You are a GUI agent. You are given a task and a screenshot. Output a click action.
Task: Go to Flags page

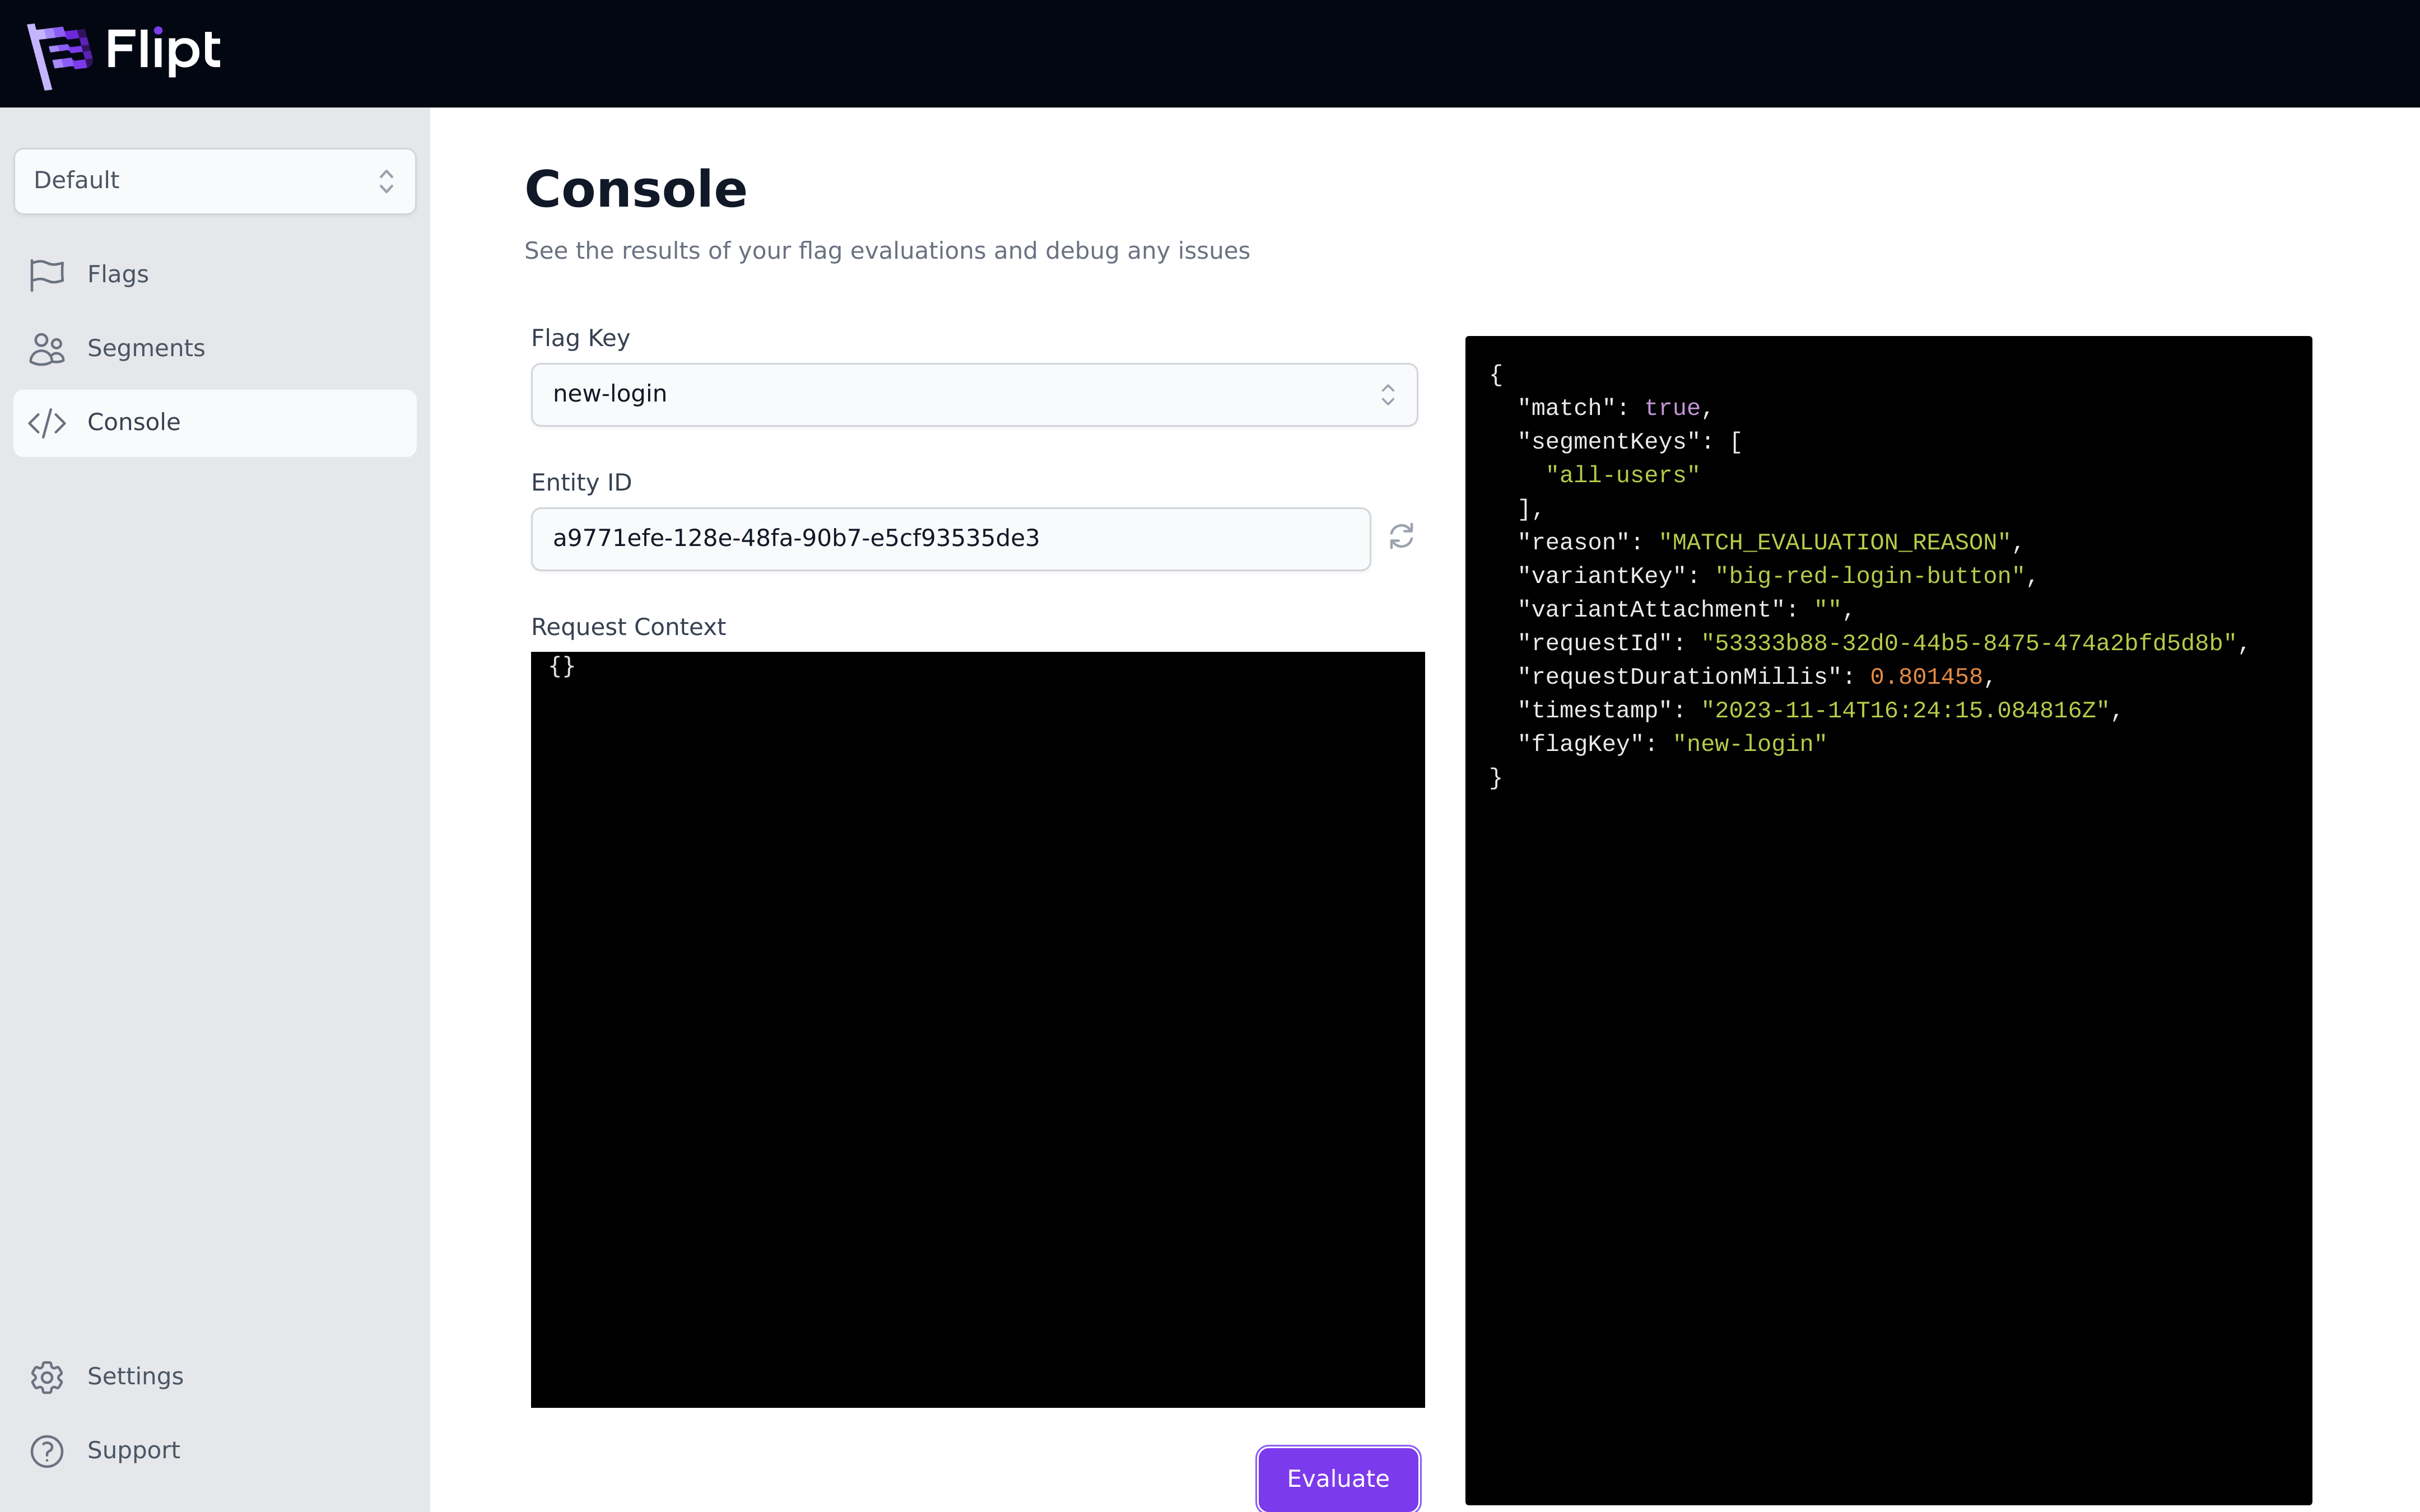coord(118,274)
